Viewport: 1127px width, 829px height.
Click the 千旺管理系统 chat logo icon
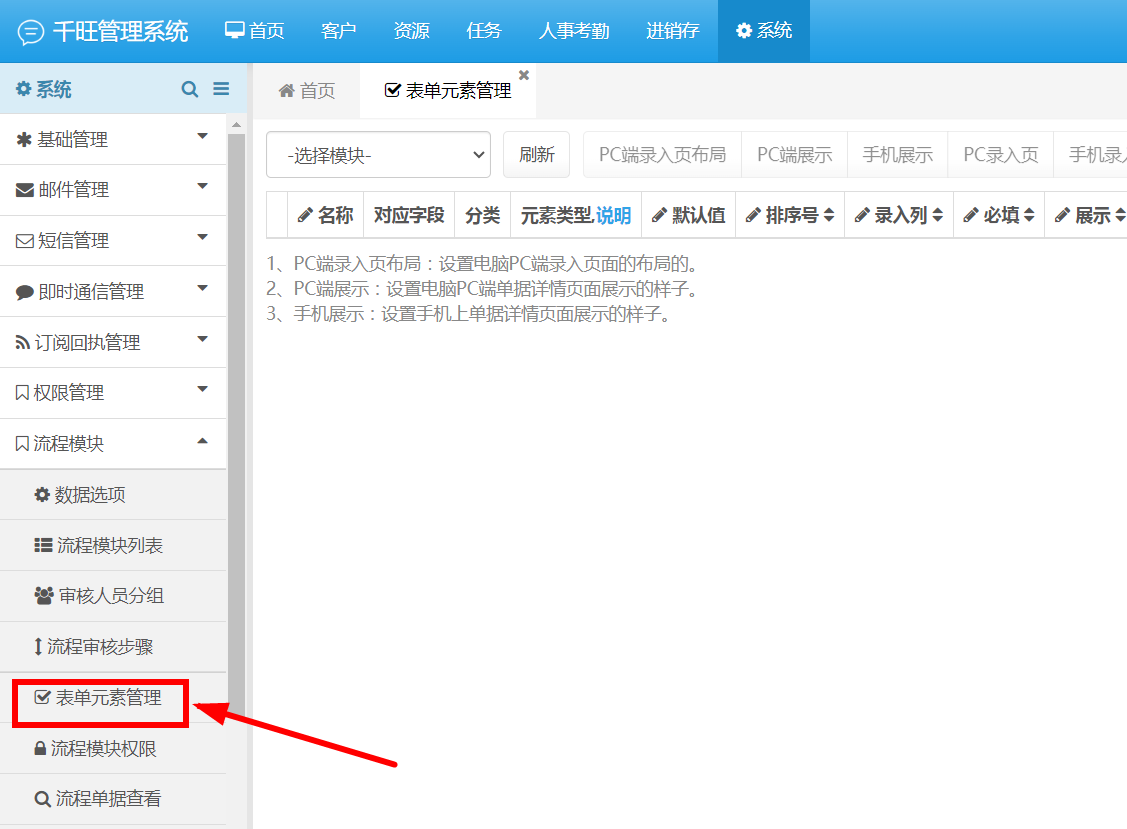[30, 32]
